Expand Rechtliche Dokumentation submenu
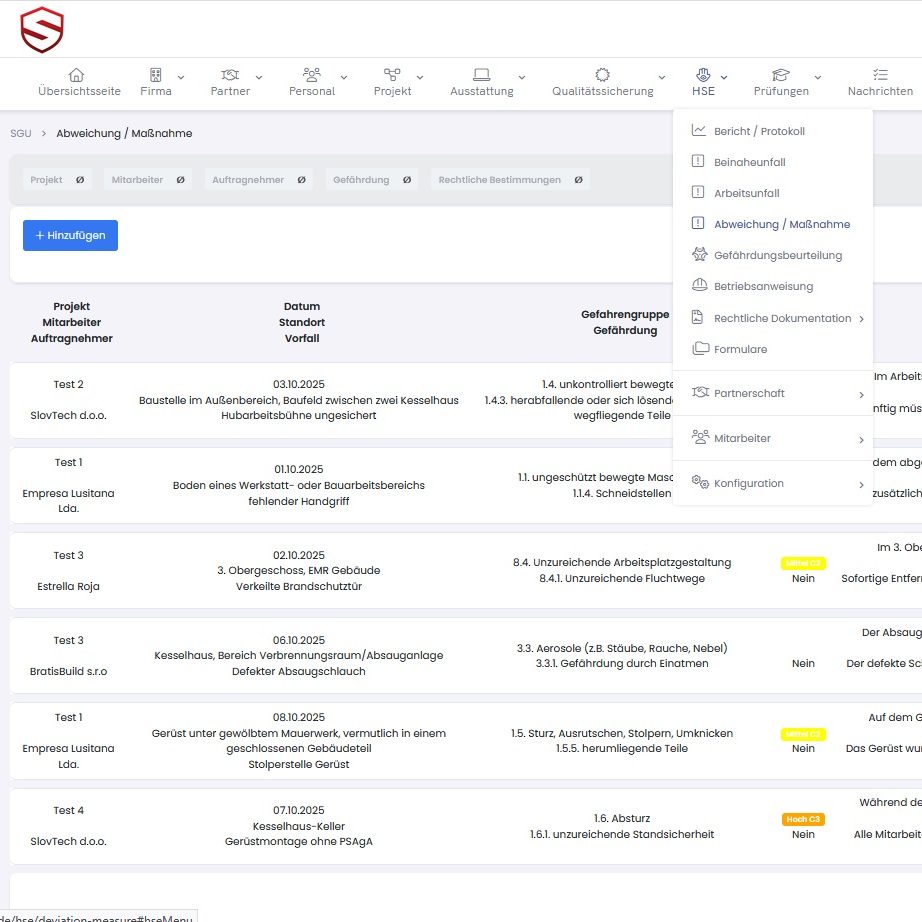This screenshot has height=922, width=922. click(861, 319)
